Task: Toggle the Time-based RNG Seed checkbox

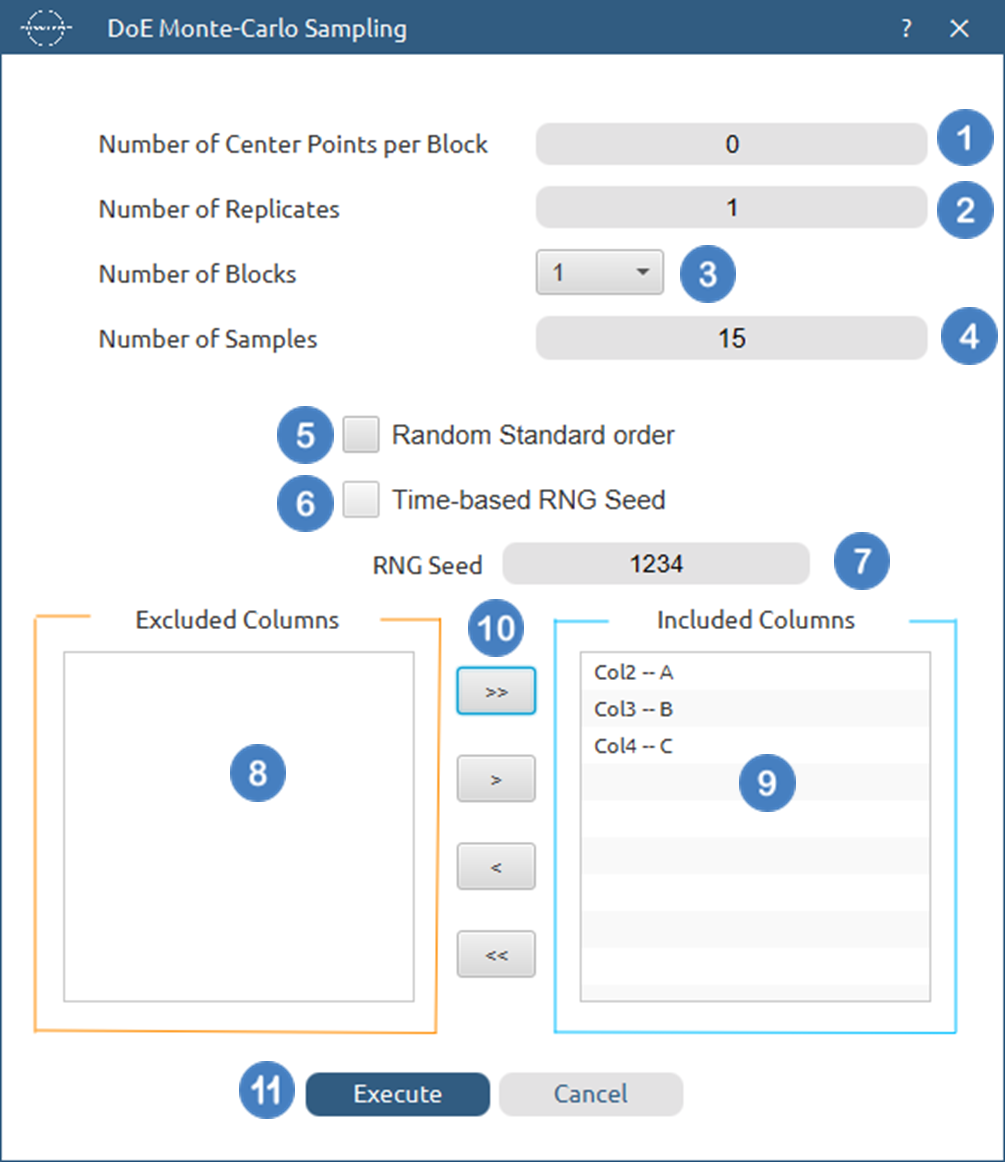Action: point(360,499)
